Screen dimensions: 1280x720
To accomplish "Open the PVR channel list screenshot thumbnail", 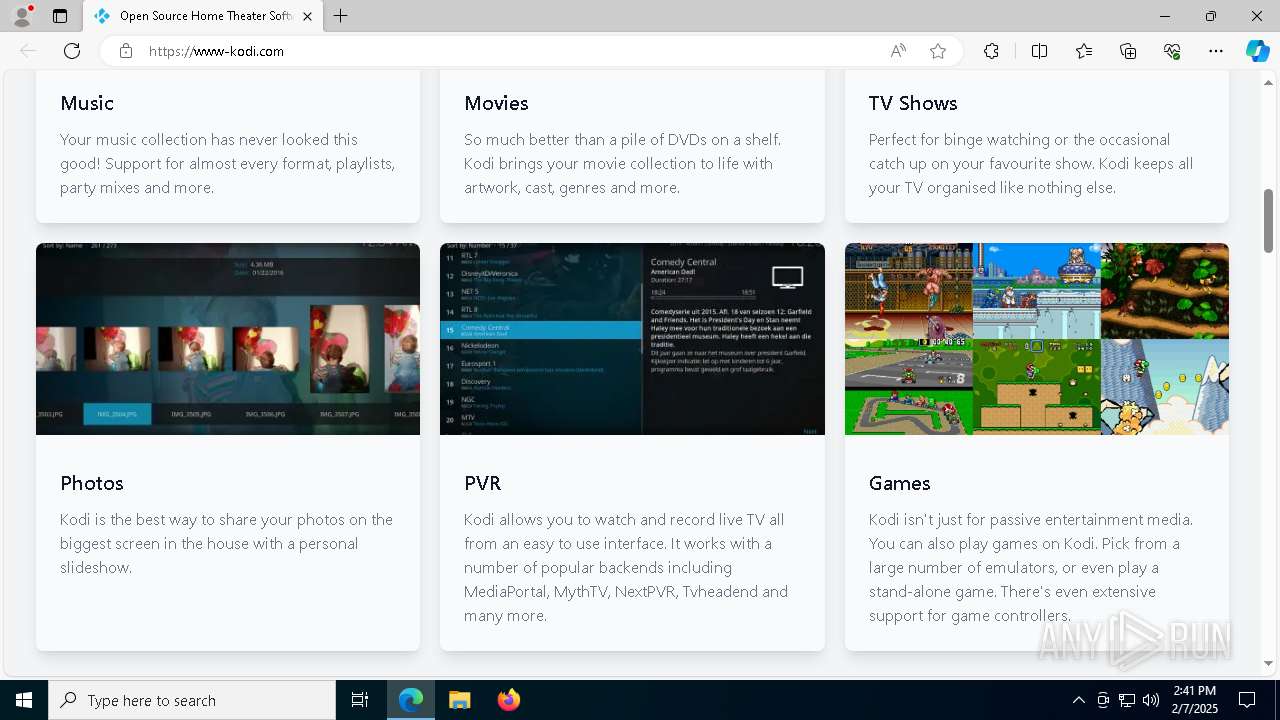I will pyautogui.click(x=632, y=339).
